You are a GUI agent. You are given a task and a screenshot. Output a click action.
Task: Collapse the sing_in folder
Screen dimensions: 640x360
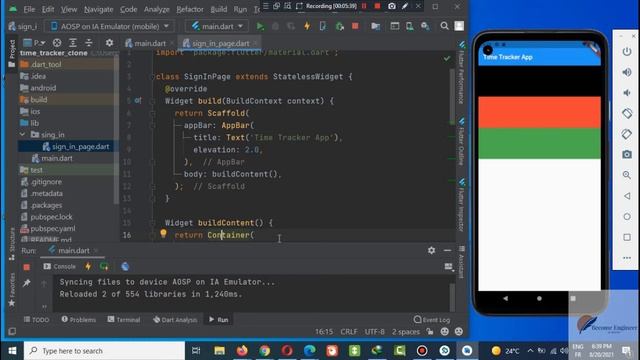pyautogui.click(x=22, y=134)
